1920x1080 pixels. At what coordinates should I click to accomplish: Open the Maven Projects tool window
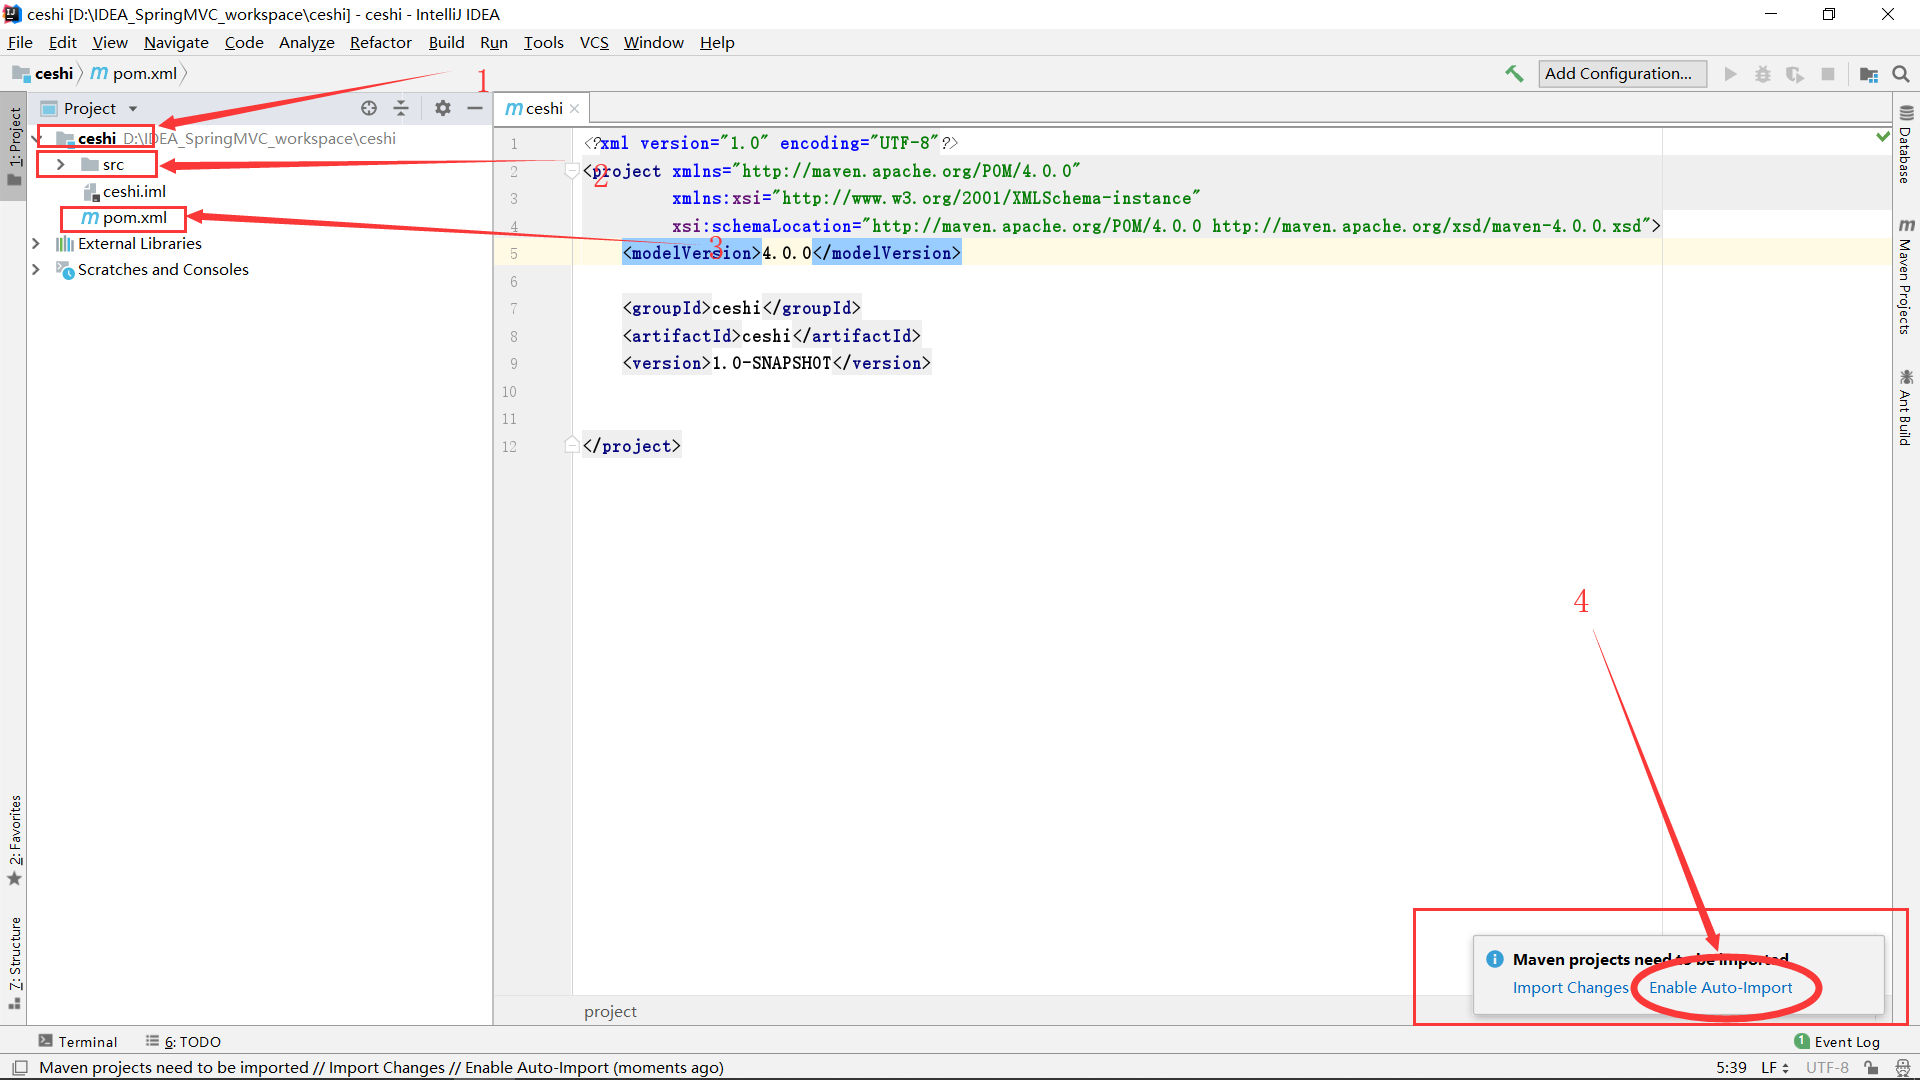click(x=1906, y=277)
